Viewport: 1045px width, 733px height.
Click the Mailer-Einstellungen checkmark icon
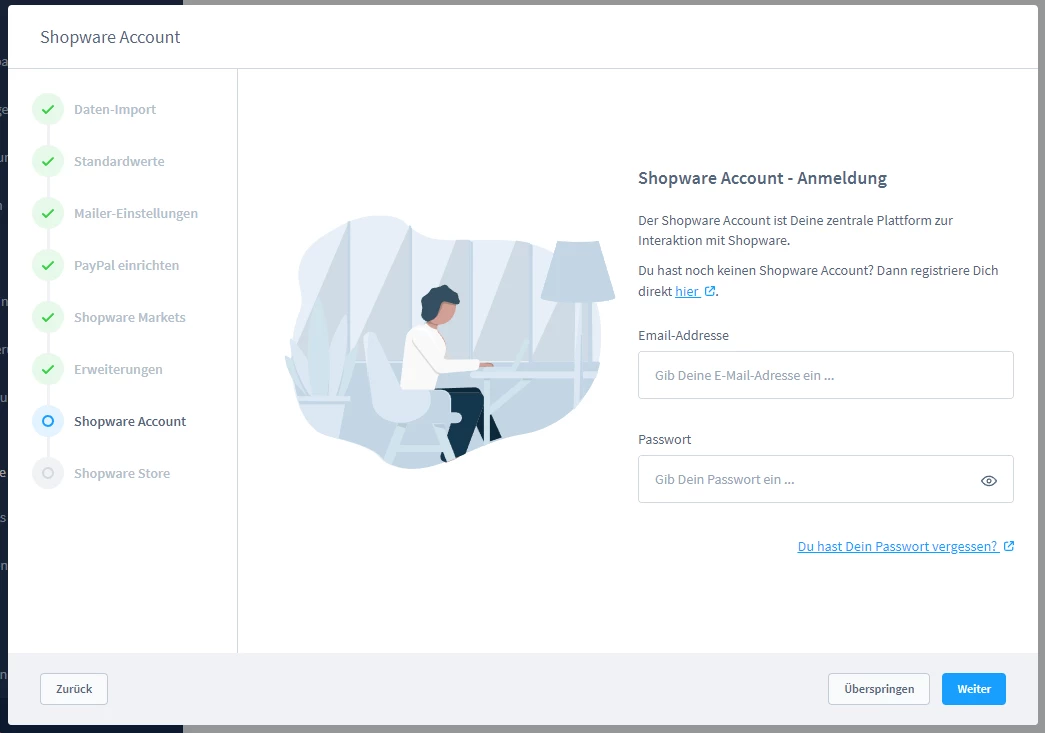(48, 214)
